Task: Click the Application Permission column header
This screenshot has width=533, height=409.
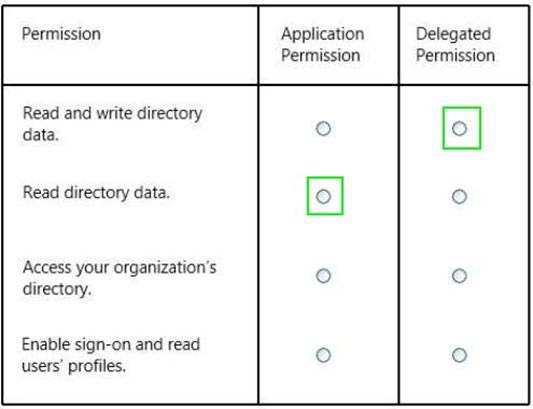Action: click(323, 45)
